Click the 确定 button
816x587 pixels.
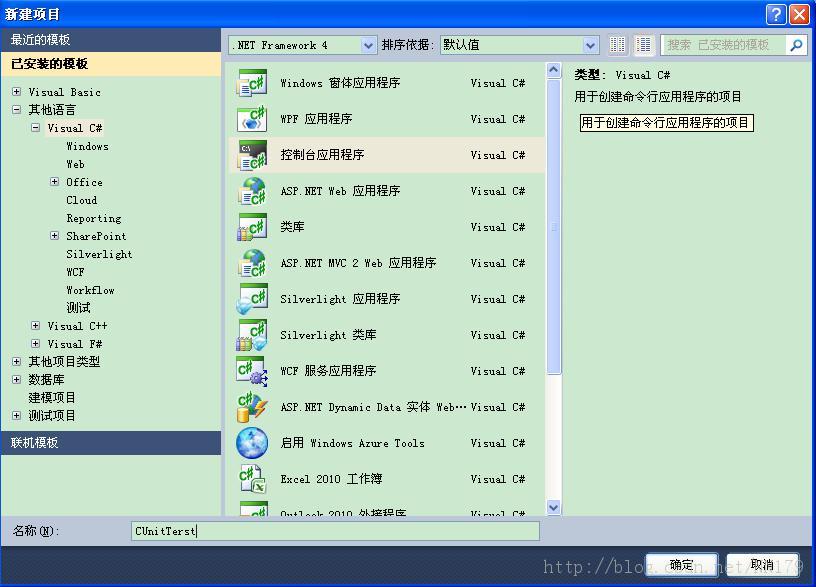(x=681, y=565)
